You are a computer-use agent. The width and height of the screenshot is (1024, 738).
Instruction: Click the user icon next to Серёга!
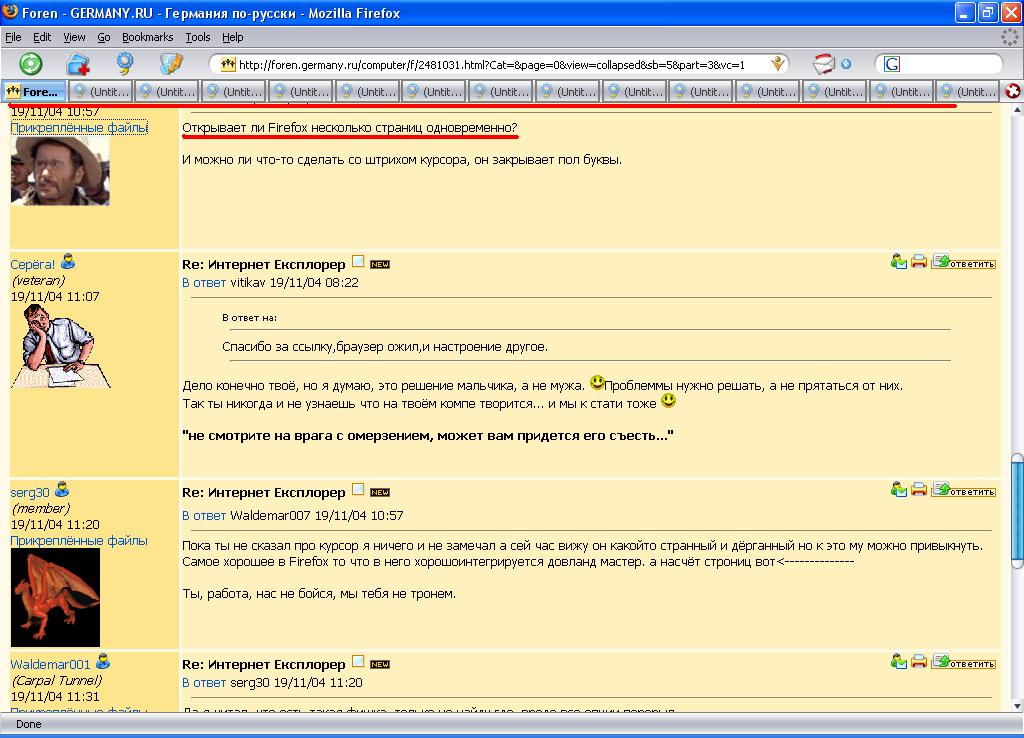point(68,262)
